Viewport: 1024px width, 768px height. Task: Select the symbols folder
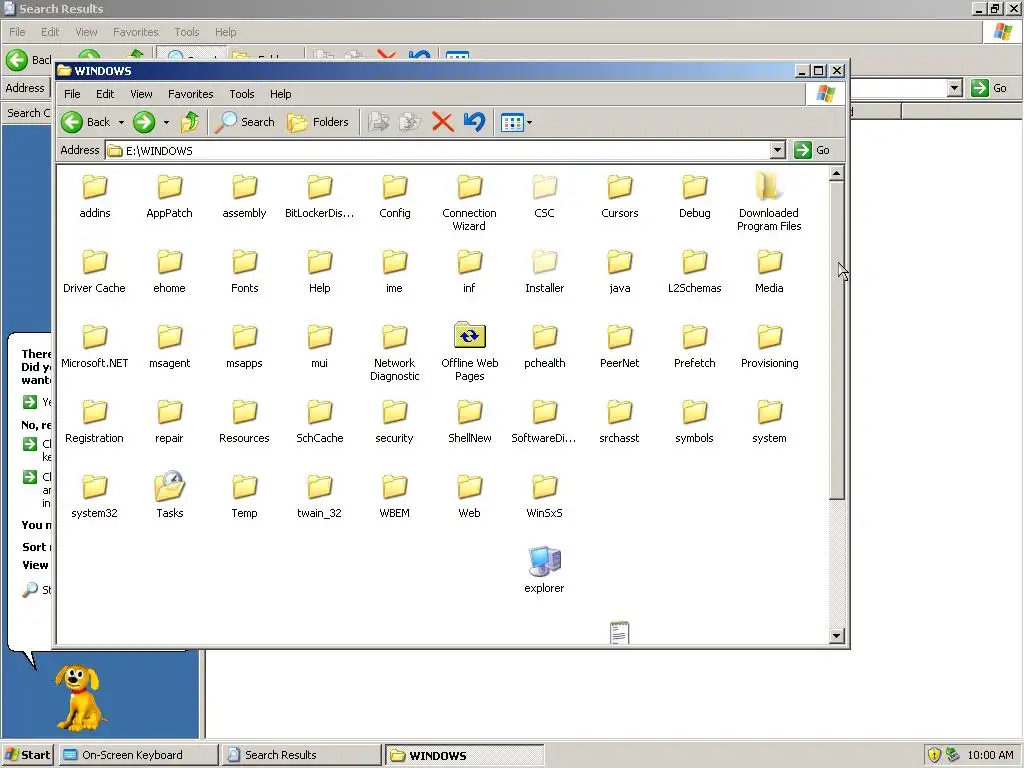(695, 421)
